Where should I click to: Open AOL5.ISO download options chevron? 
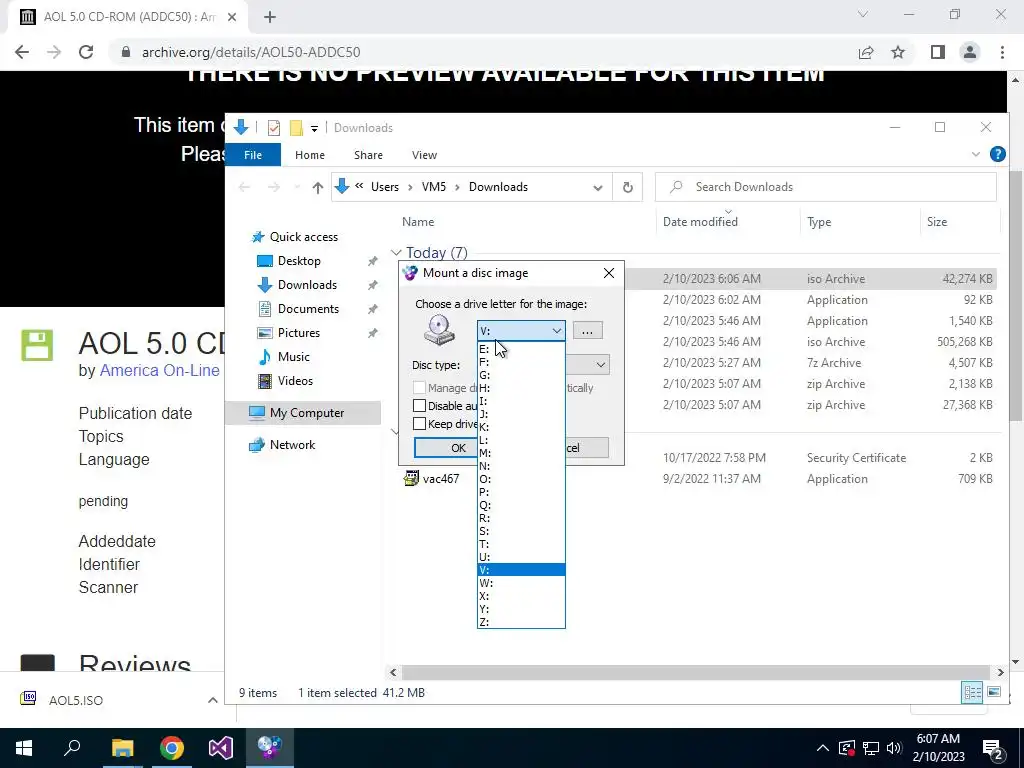pyautogui.click(x=212, y=700)
